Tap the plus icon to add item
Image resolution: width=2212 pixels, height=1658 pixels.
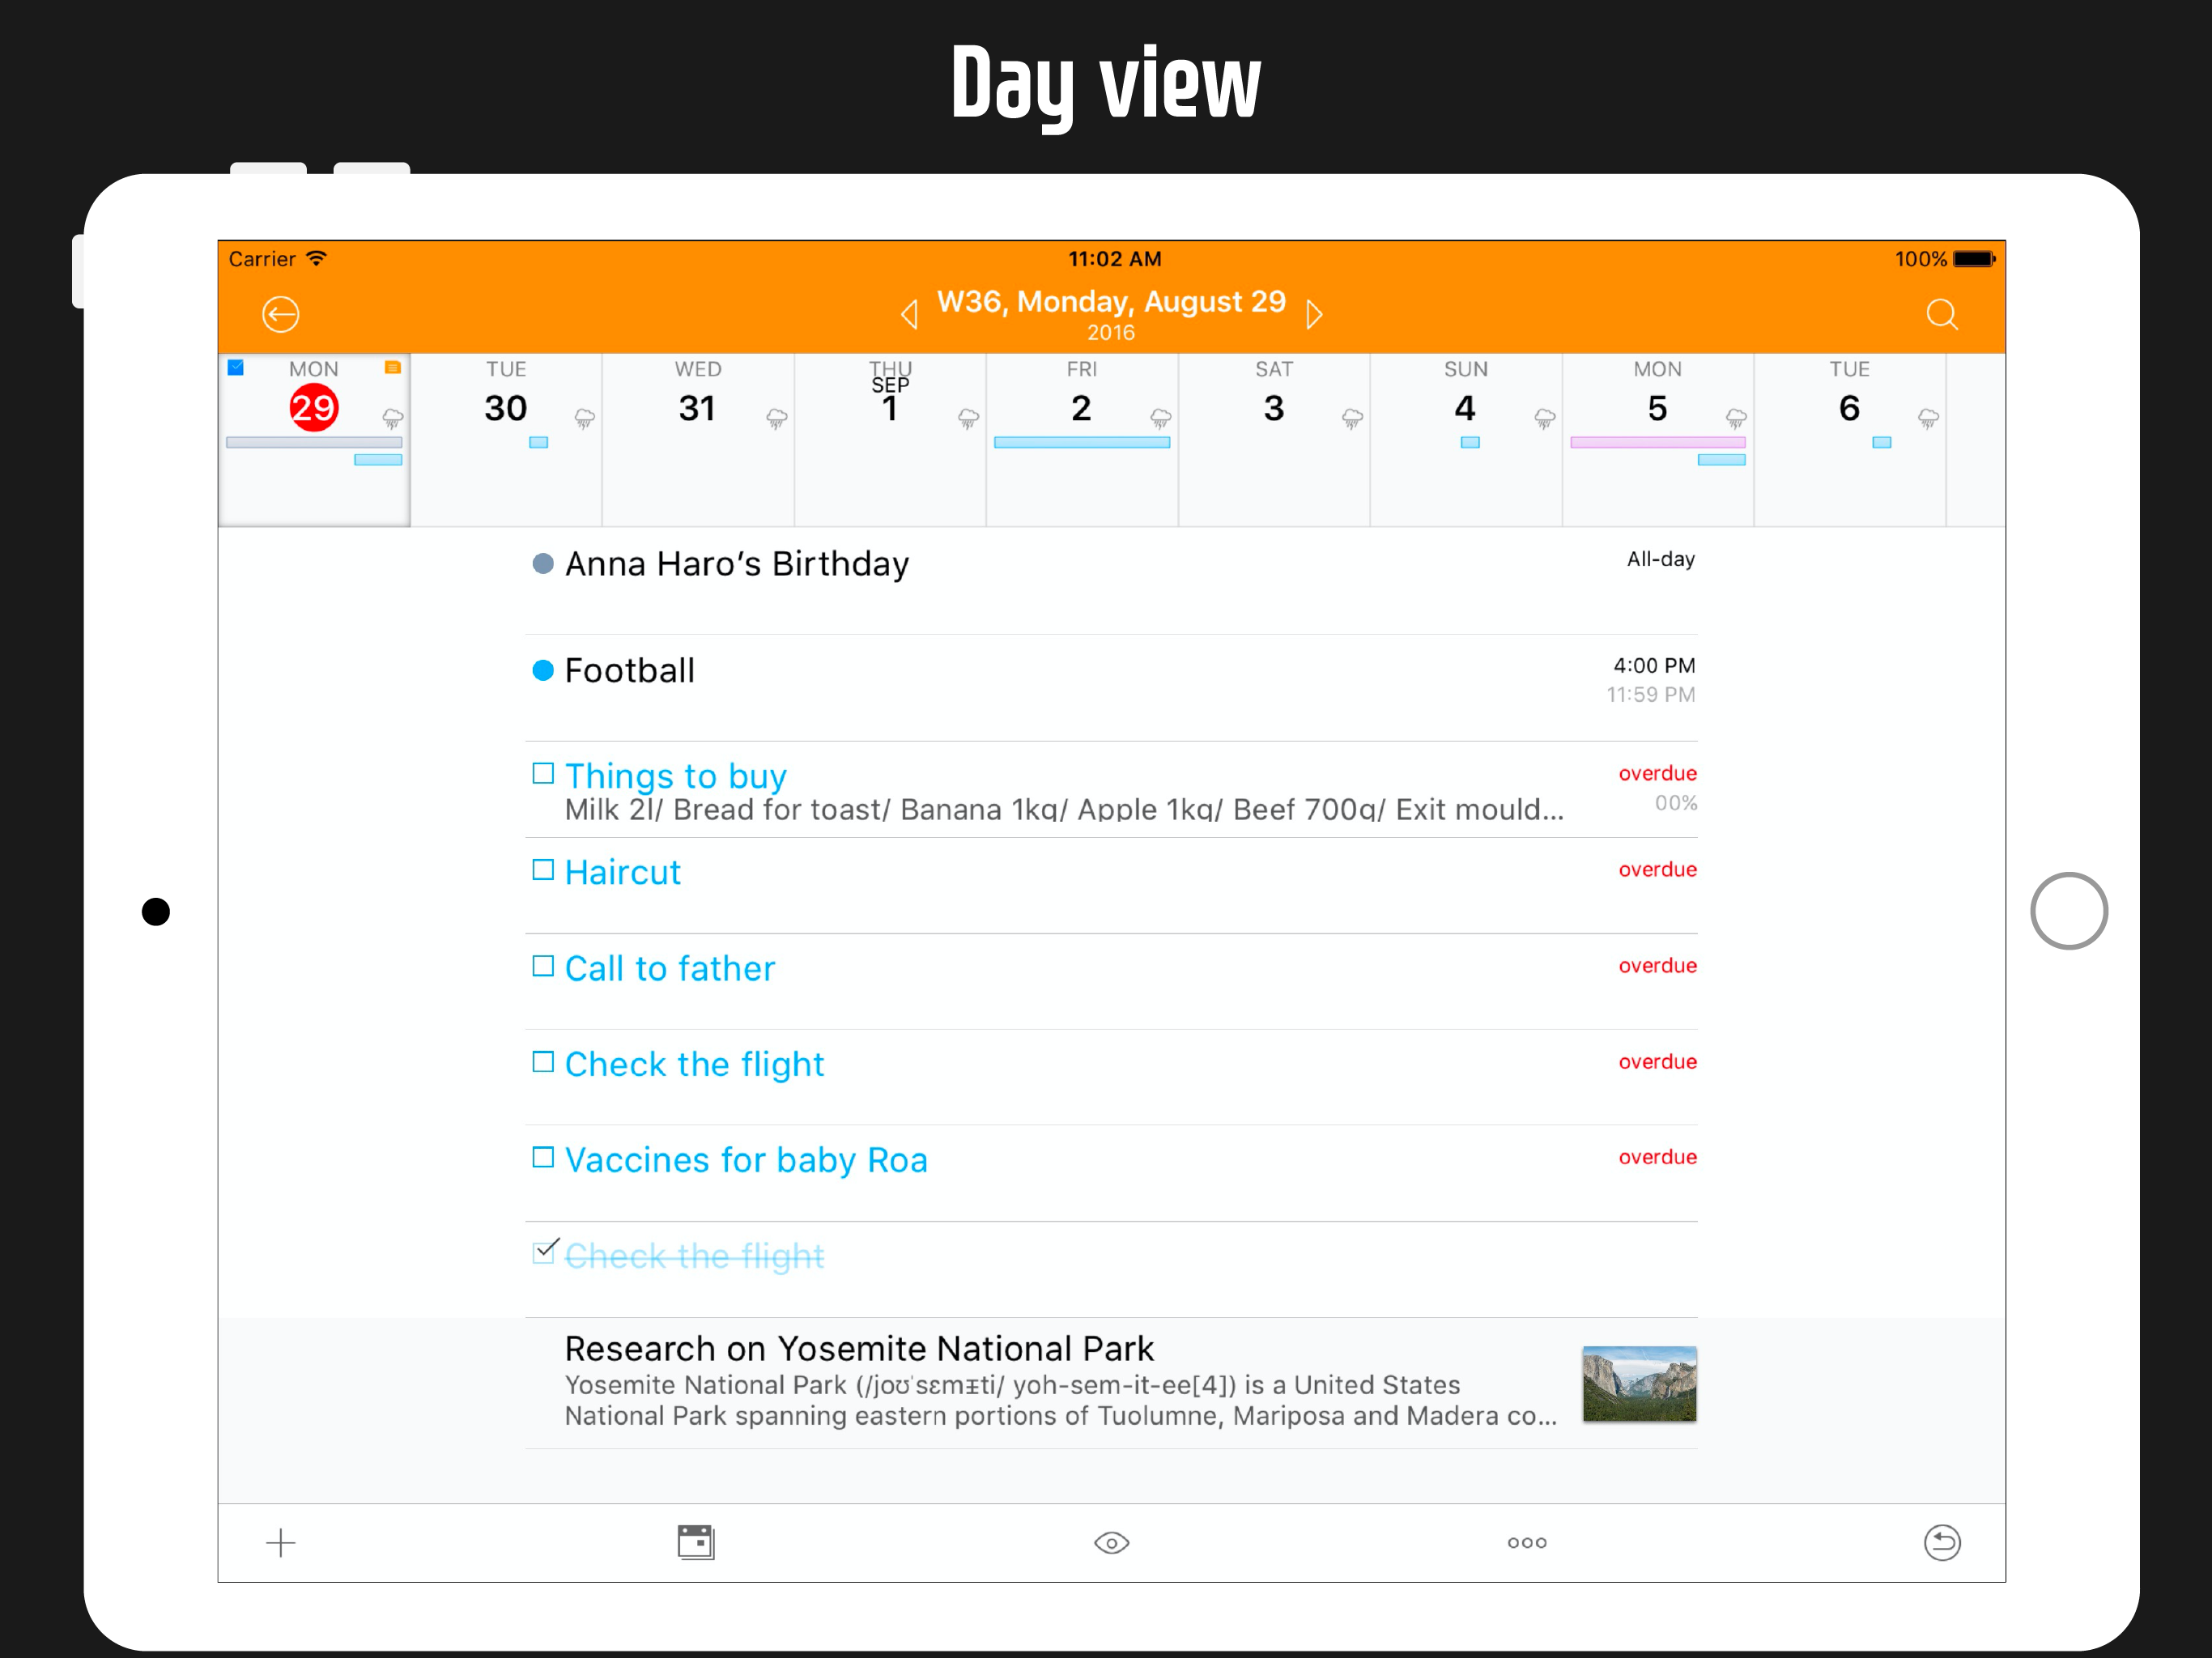280,1542
